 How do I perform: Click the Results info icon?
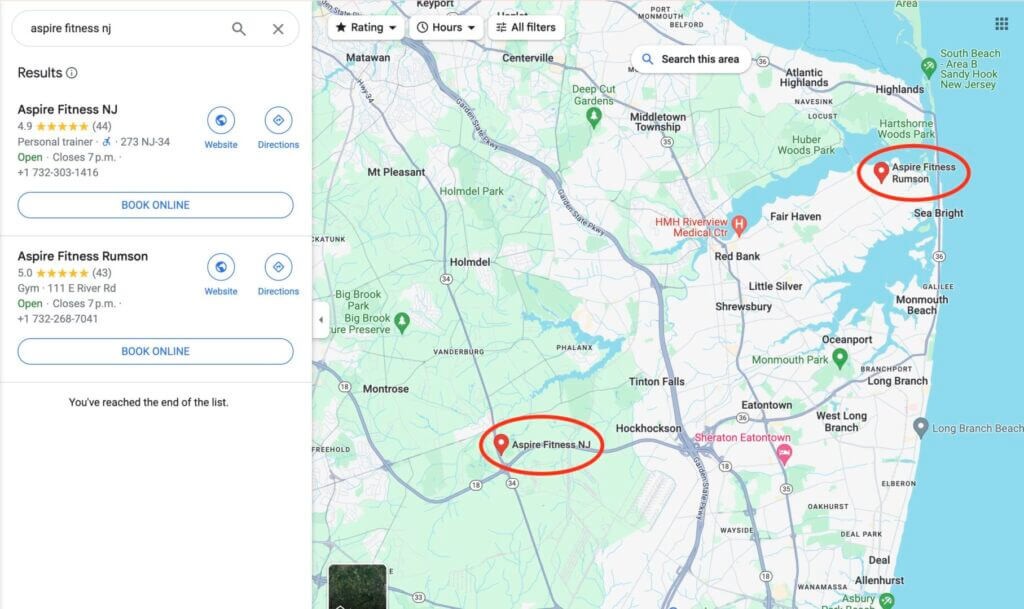(x=71, y=73)
